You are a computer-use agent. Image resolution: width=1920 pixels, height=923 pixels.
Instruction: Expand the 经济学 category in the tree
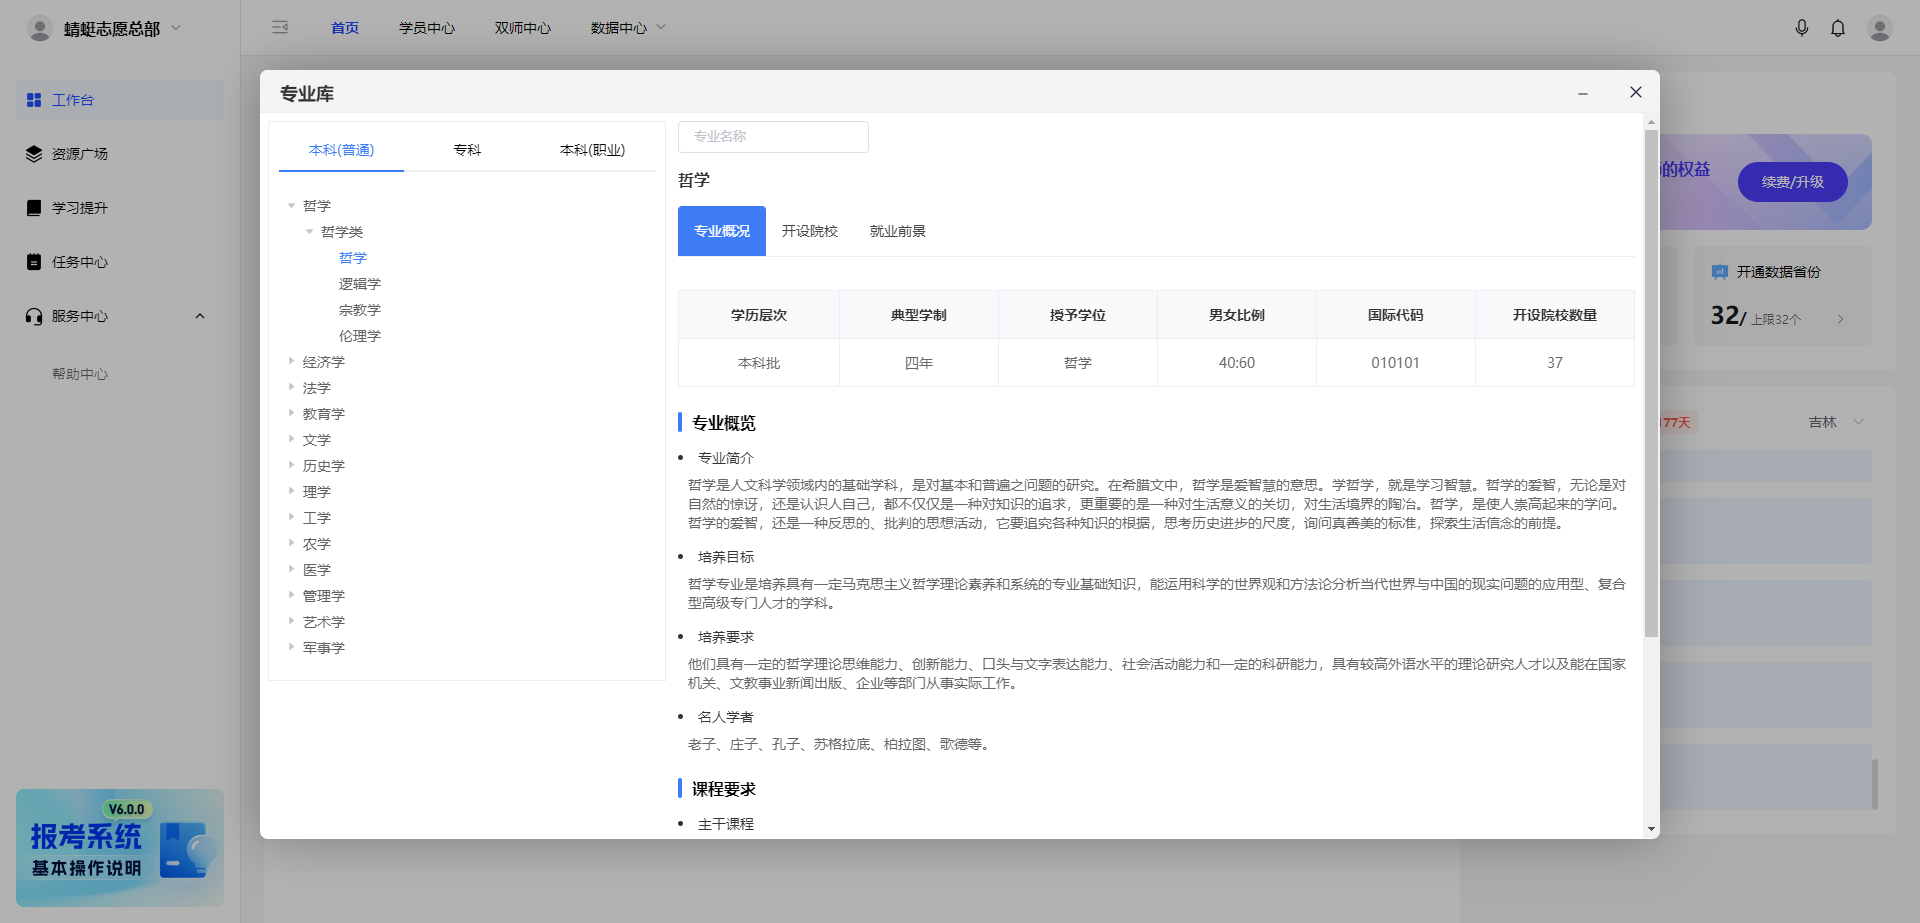(x=290, y=361)
